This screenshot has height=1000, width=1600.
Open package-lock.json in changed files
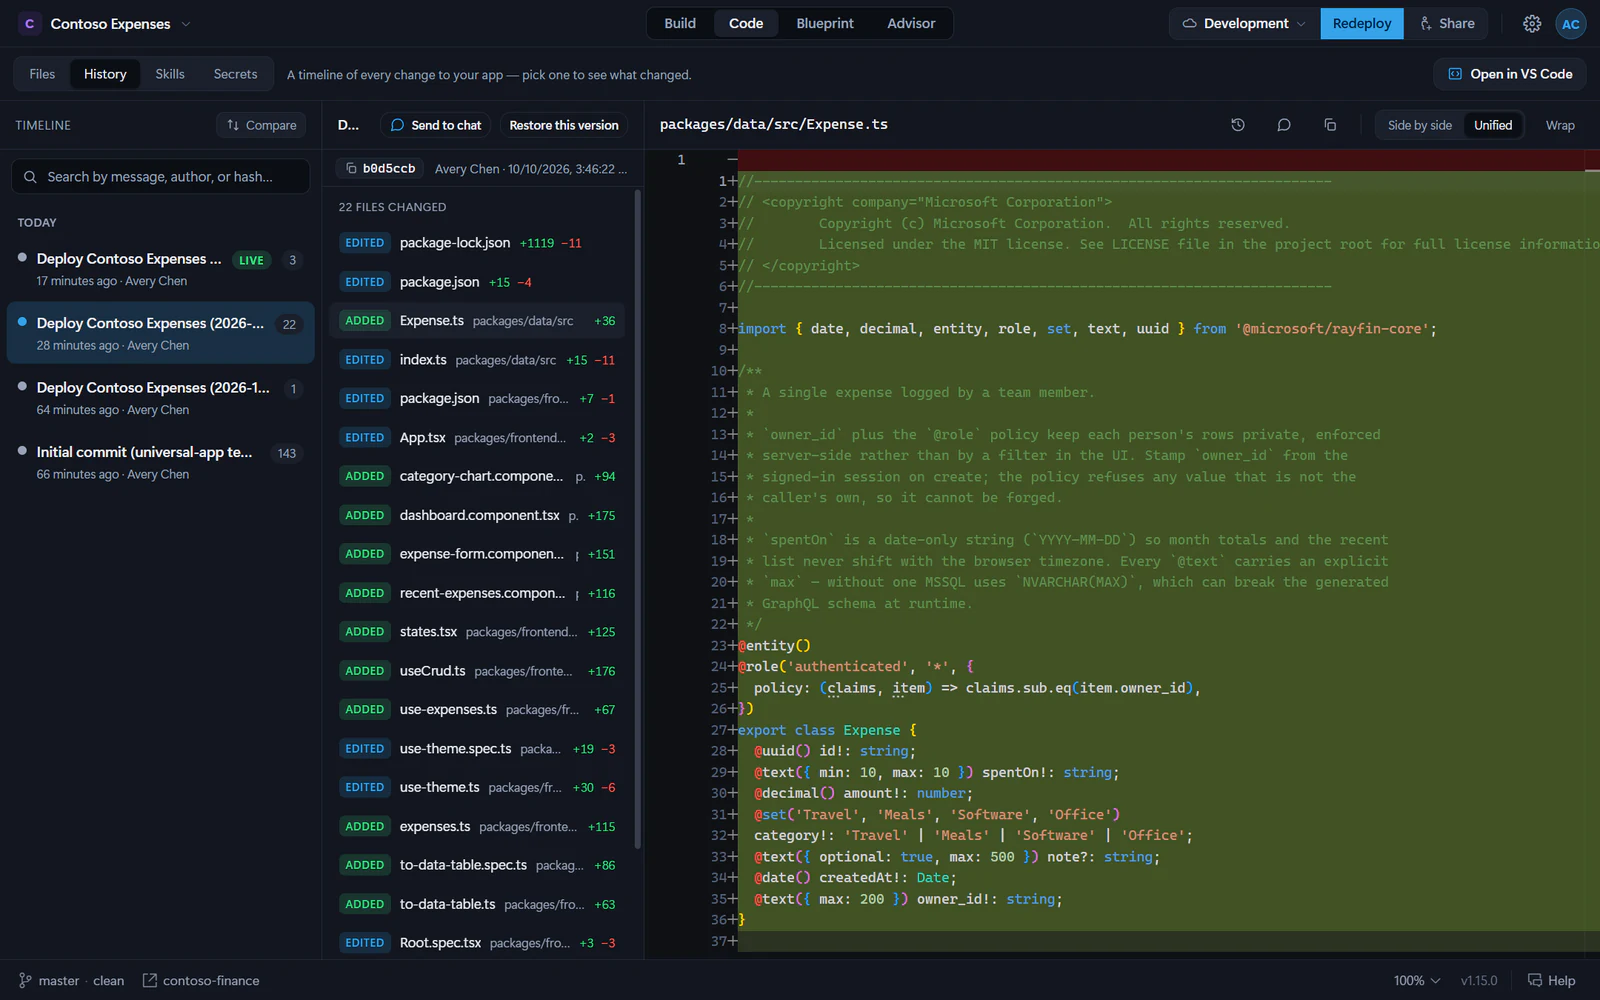(478, 243)
